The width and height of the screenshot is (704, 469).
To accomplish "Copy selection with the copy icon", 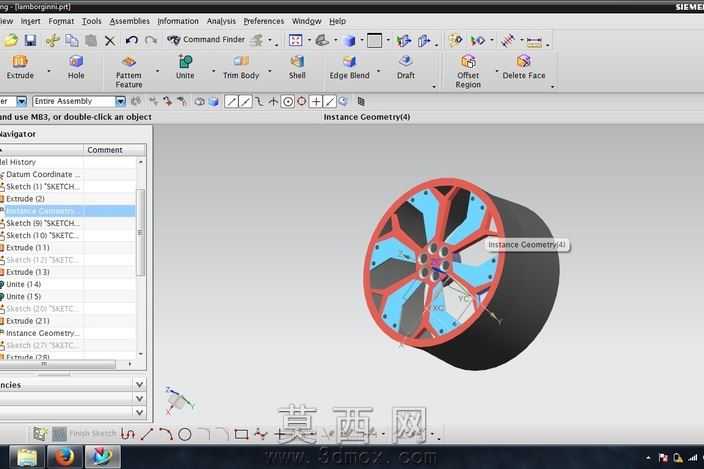I will click(x=72, y=40).
